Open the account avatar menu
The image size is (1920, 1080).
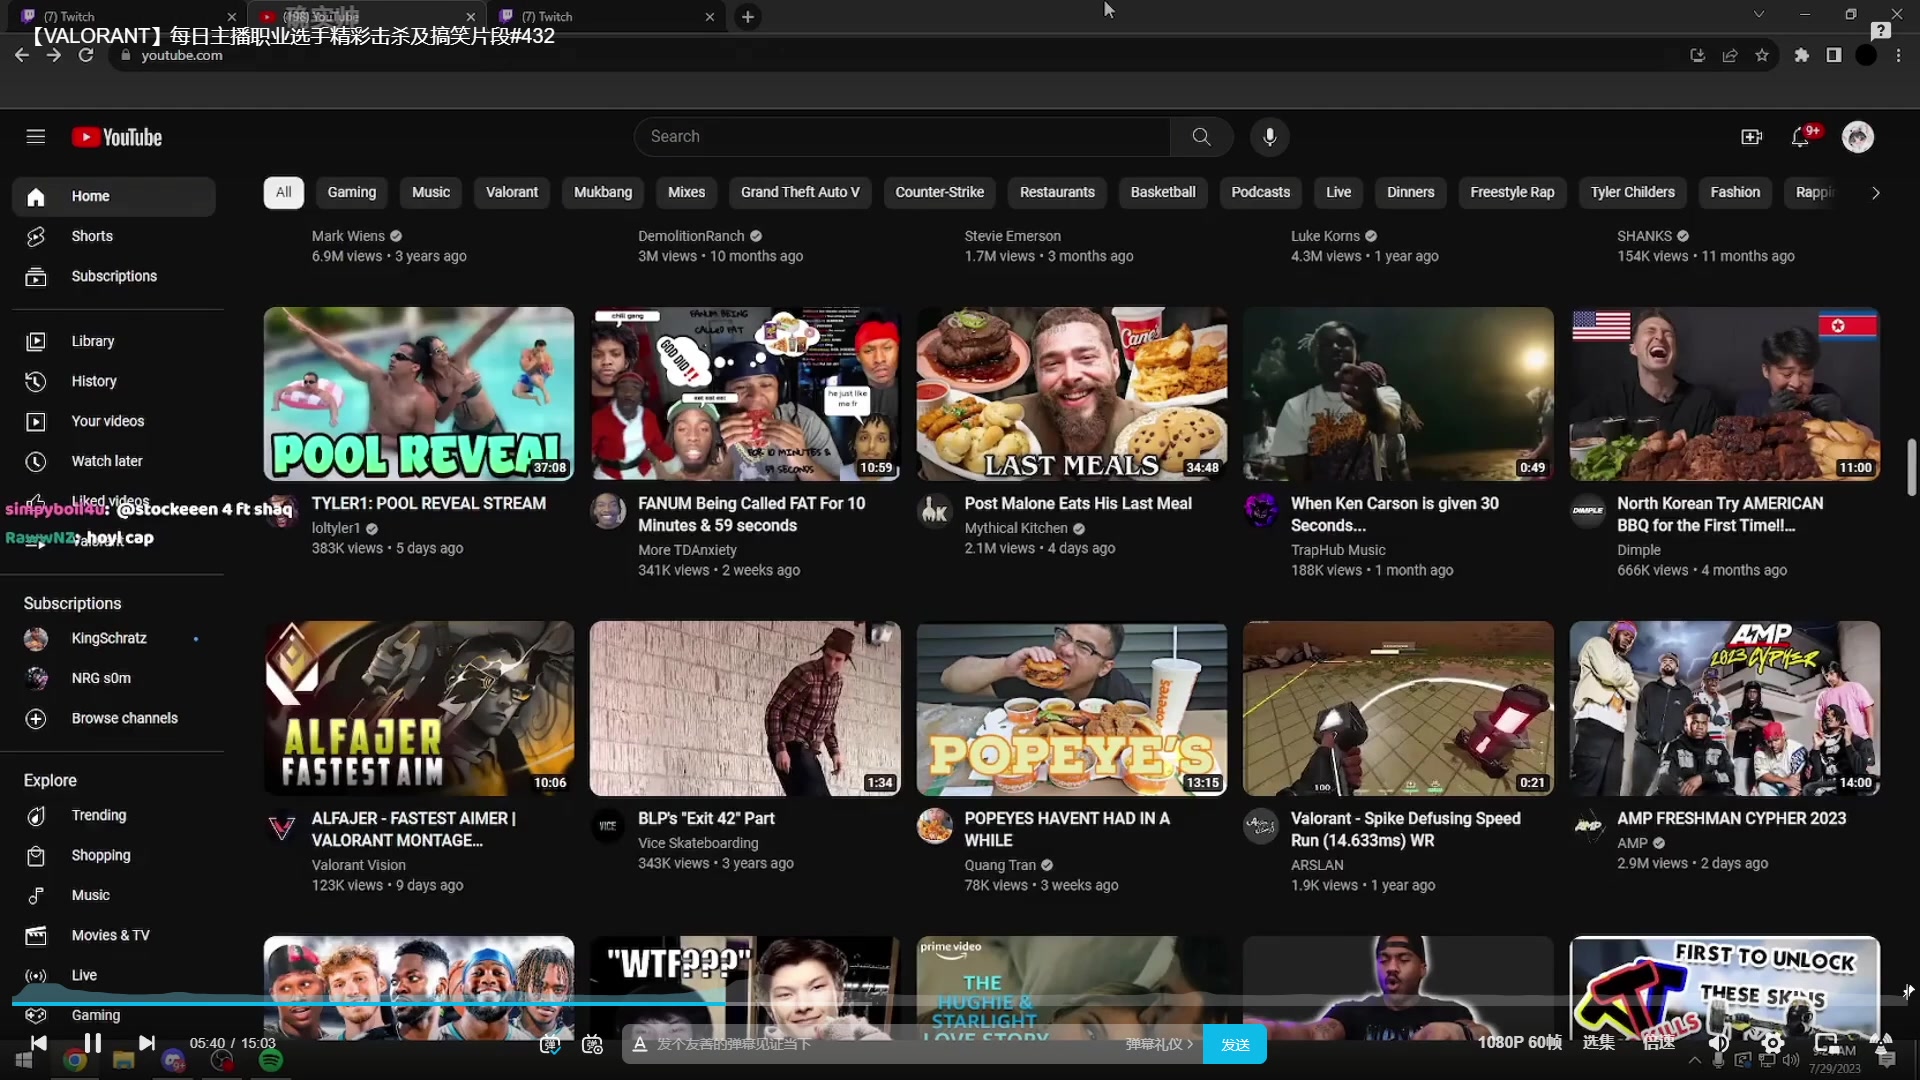pyautogui.click(x=1858, y=137)
